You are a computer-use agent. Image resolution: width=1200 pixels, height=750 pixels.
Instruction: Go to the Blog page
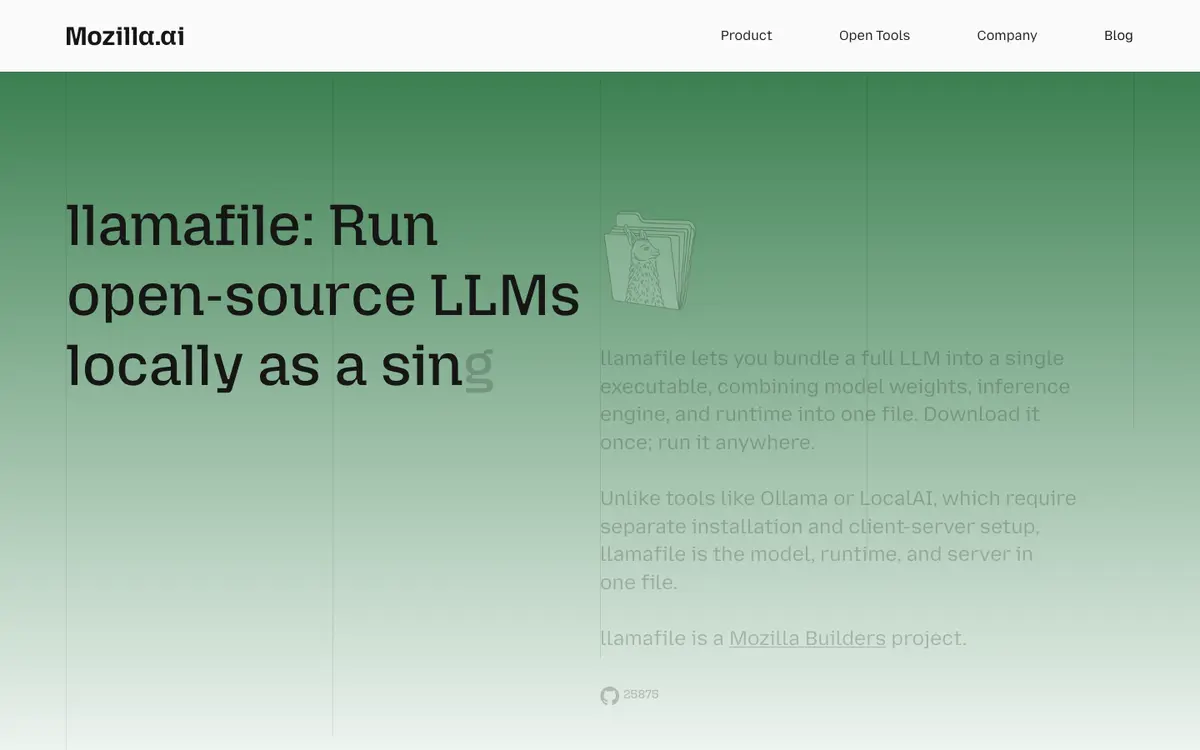coord(1118,35)
